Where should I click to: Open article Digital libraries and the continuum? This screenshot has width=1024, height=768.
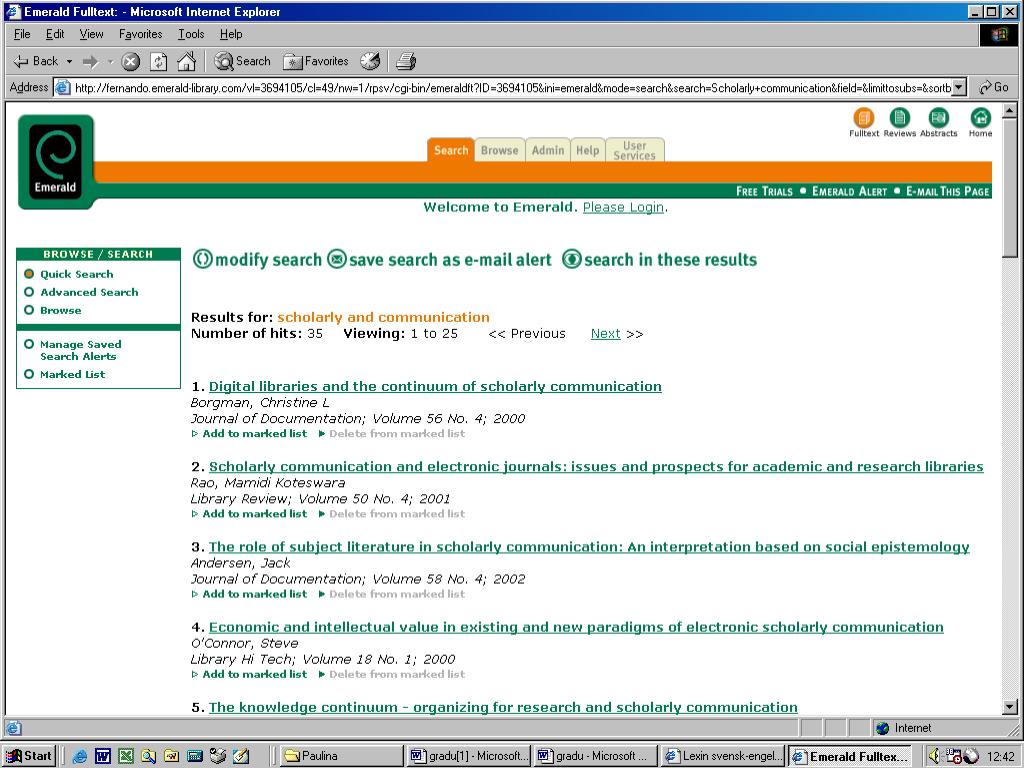click(x=435, y=387)
